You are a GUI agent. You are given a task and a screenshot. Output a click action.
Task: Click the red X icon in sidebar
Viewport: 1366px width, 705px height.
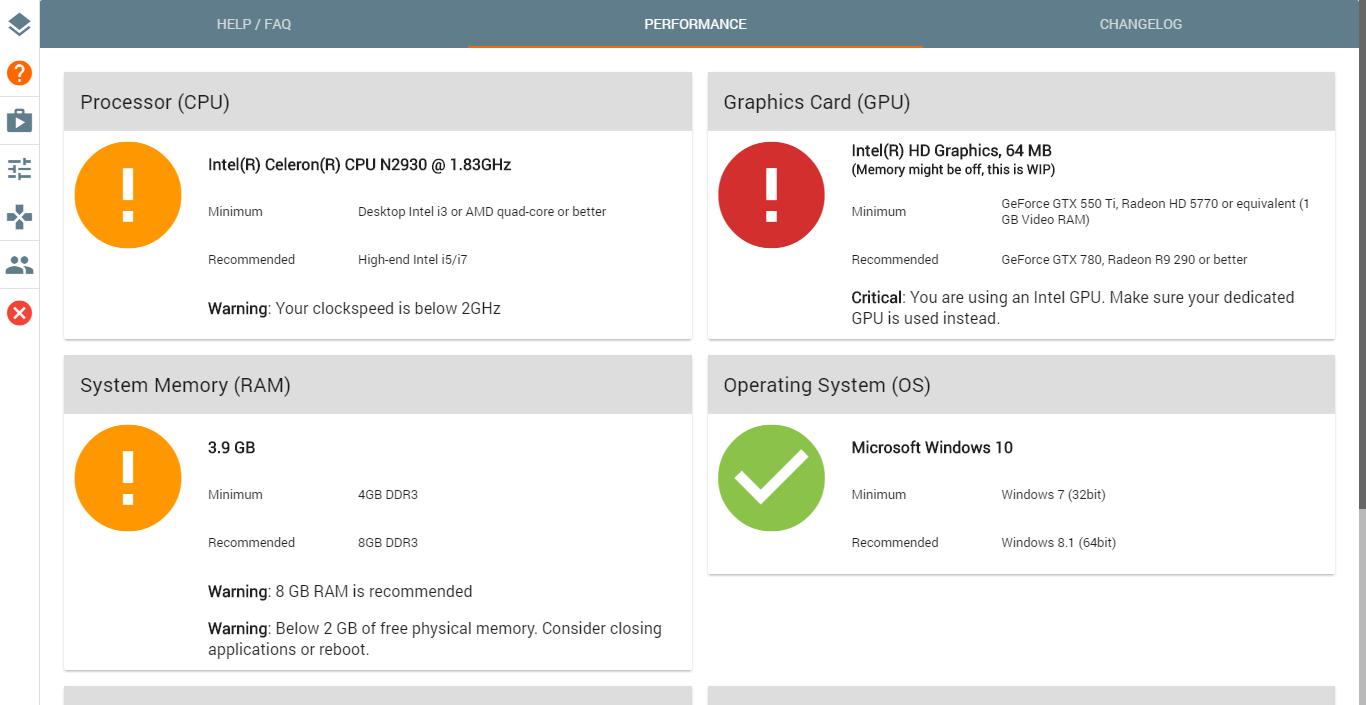click(x=19, y=313)
